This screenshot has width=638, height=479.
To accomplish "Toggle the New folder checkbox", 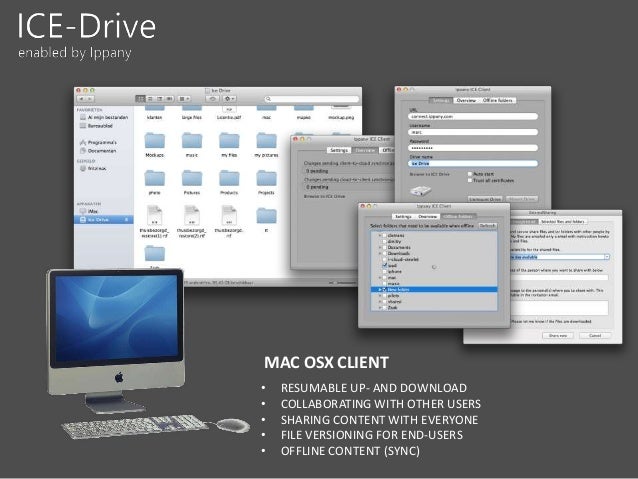I will (x=385, y=290).
